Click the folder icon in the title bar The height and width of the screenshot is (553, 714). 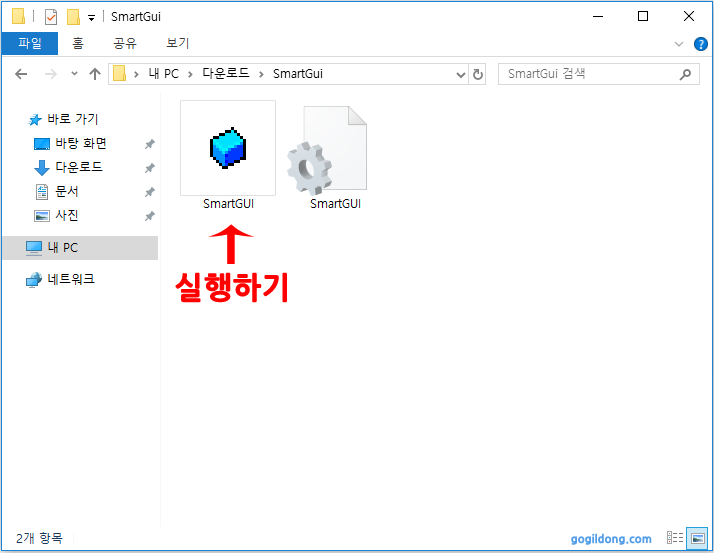coord(18,17)
